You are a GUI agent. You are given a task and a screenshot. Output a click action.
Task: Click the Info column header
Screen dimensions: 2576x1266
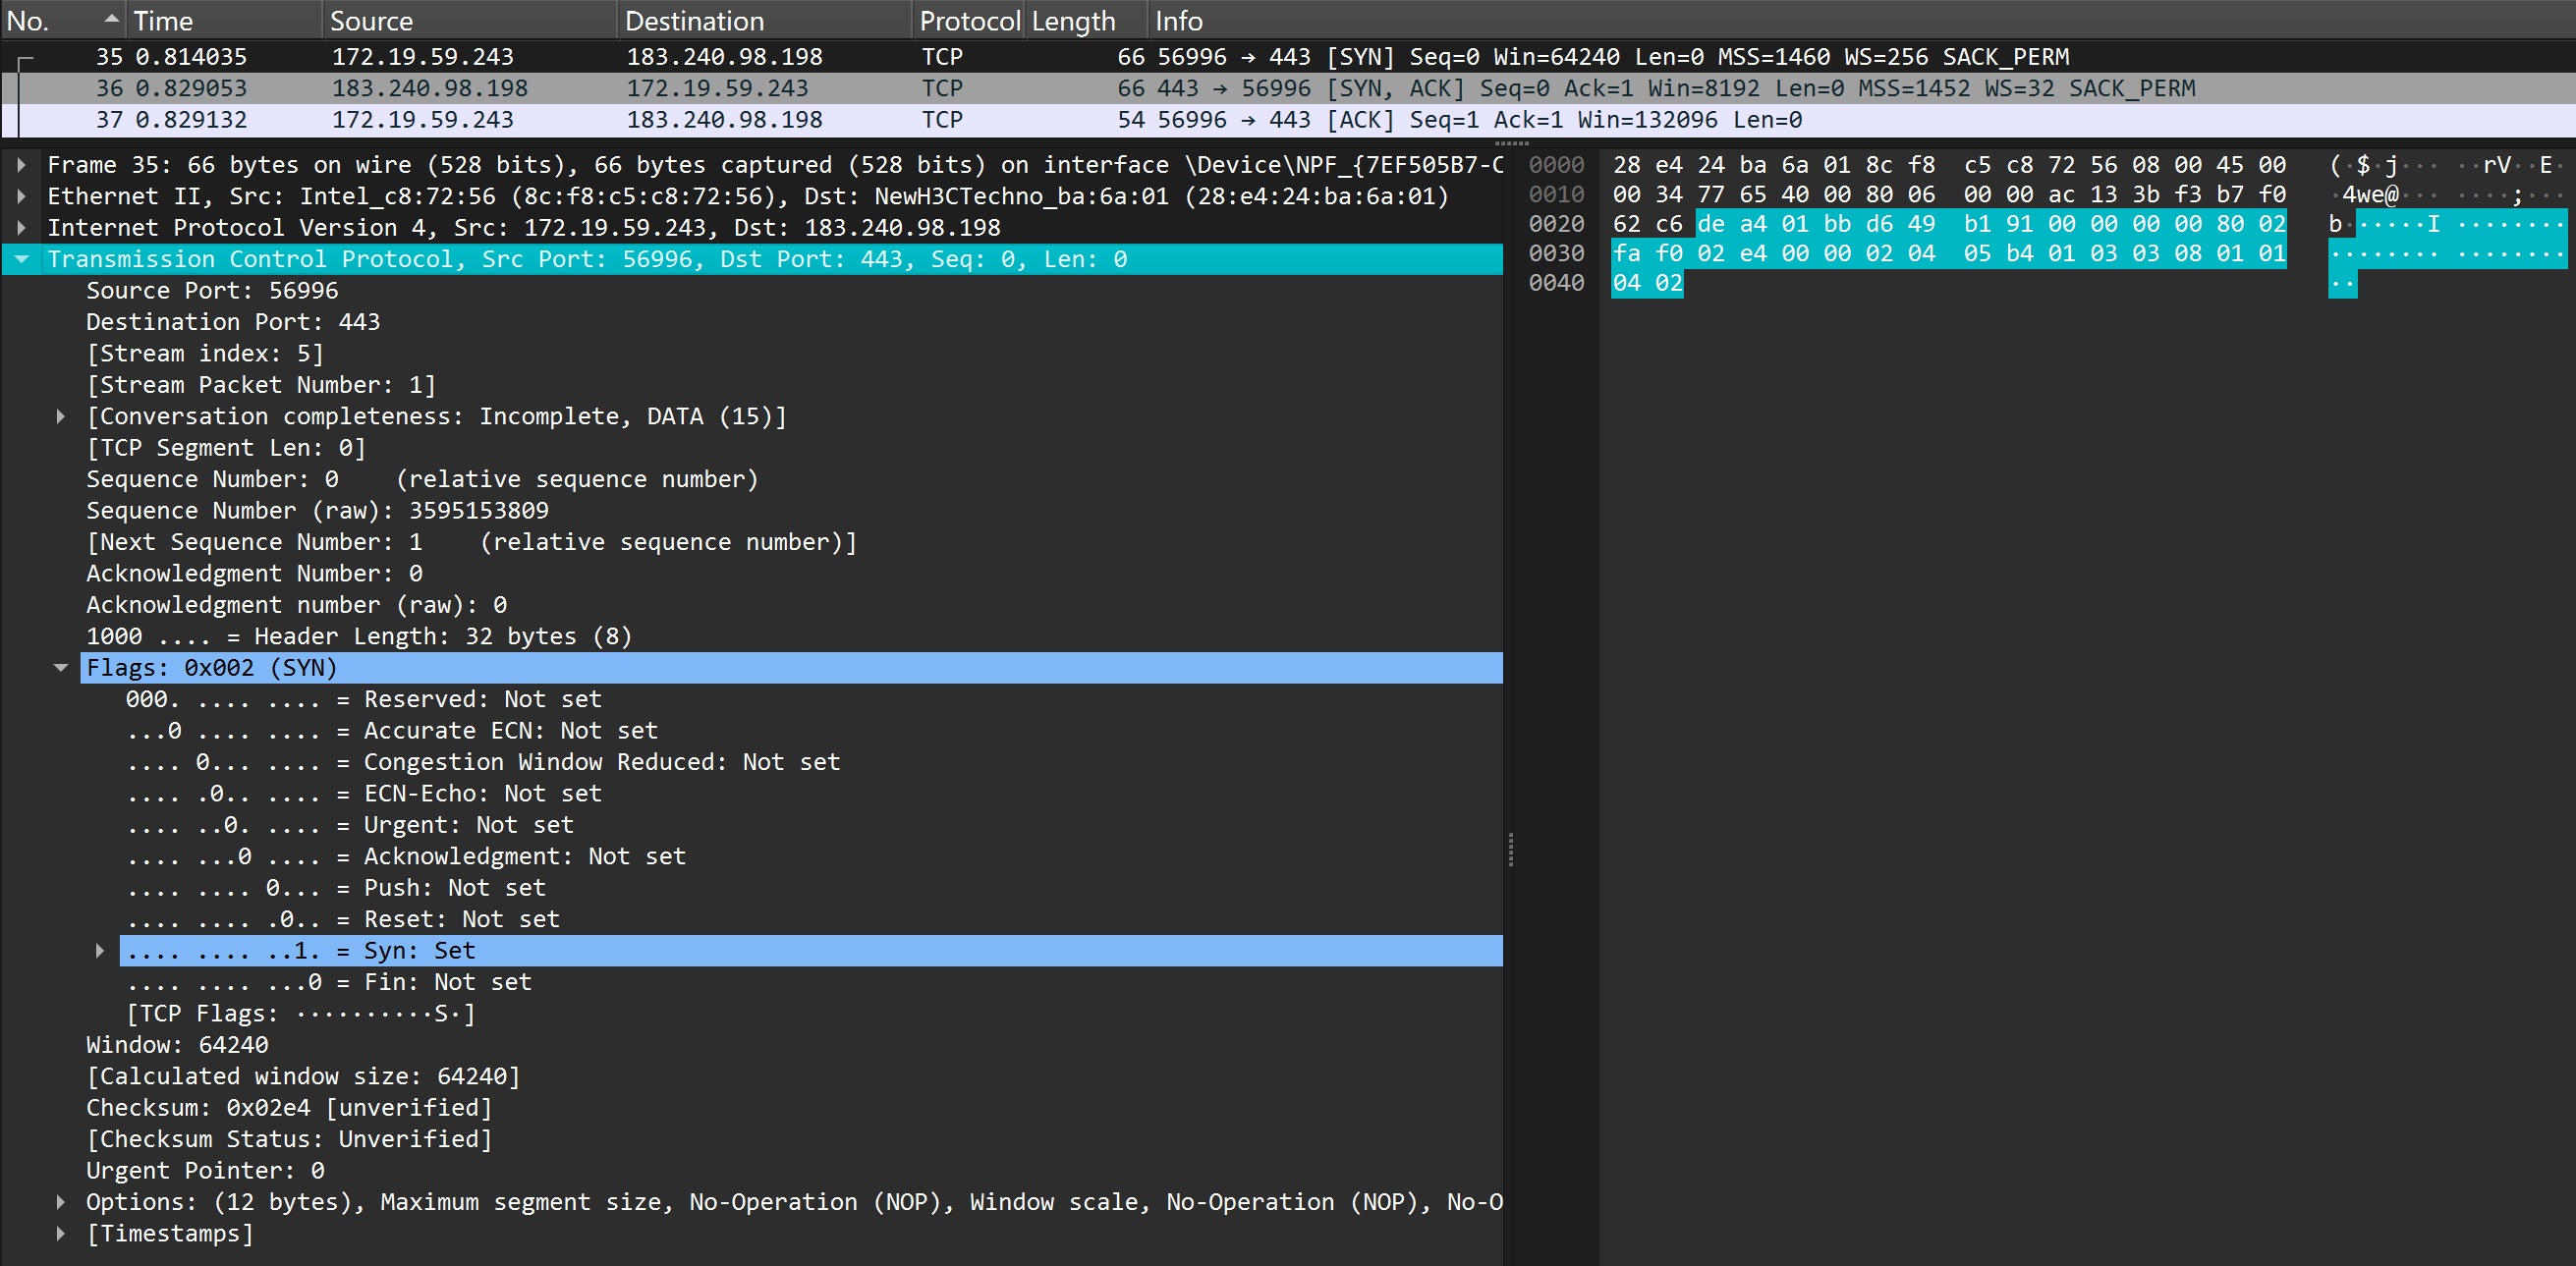click(1178, 21)
